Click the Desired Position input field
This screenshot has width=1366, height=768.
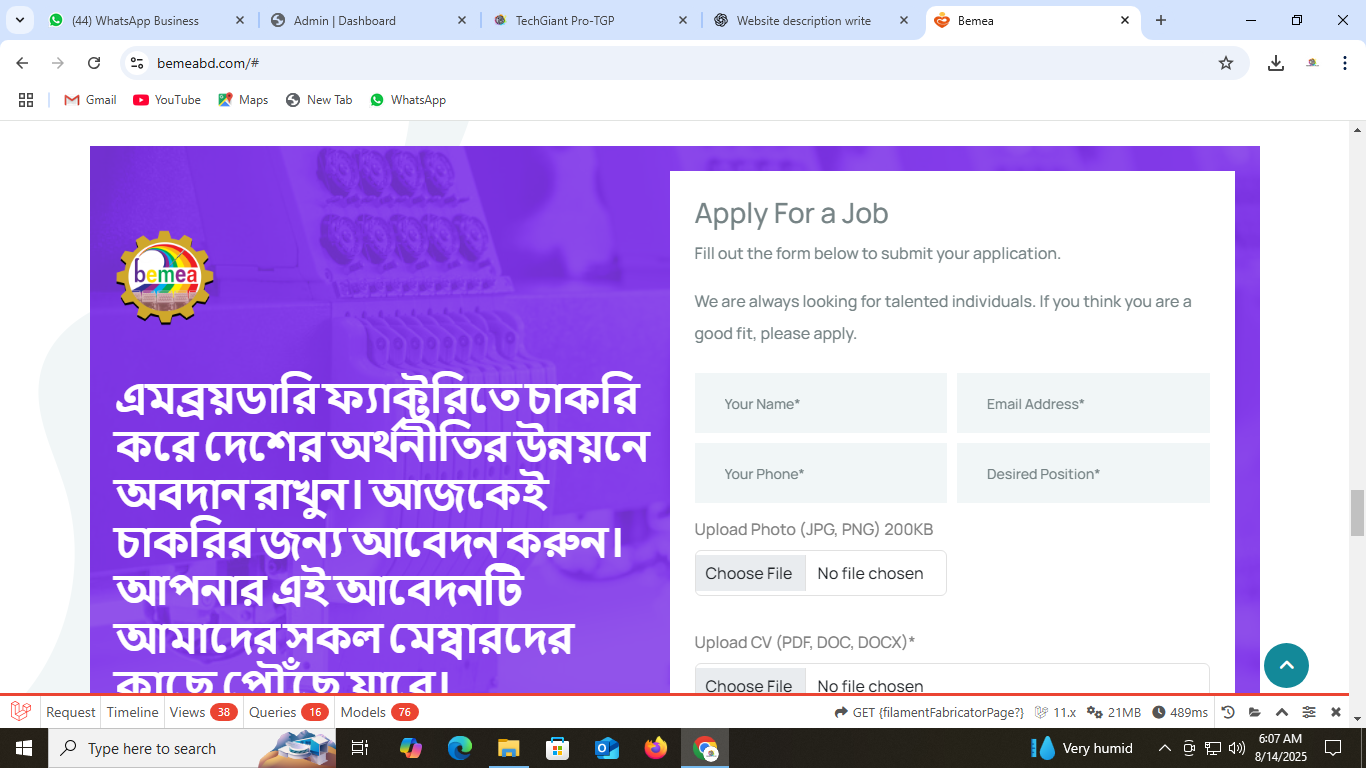(x=1083, y=473)
